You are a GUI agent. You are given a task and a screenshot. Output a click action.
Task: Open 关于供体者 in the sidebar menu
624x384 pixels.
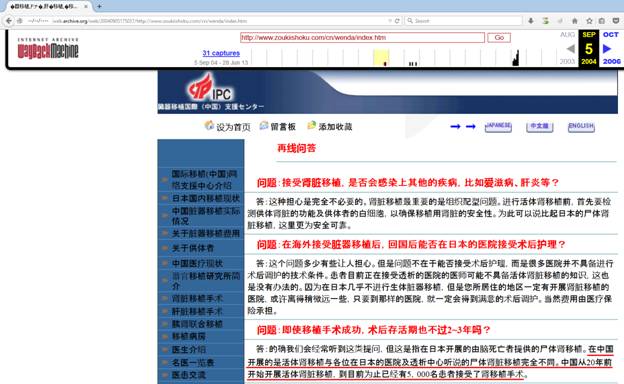[x=193, y=248]
